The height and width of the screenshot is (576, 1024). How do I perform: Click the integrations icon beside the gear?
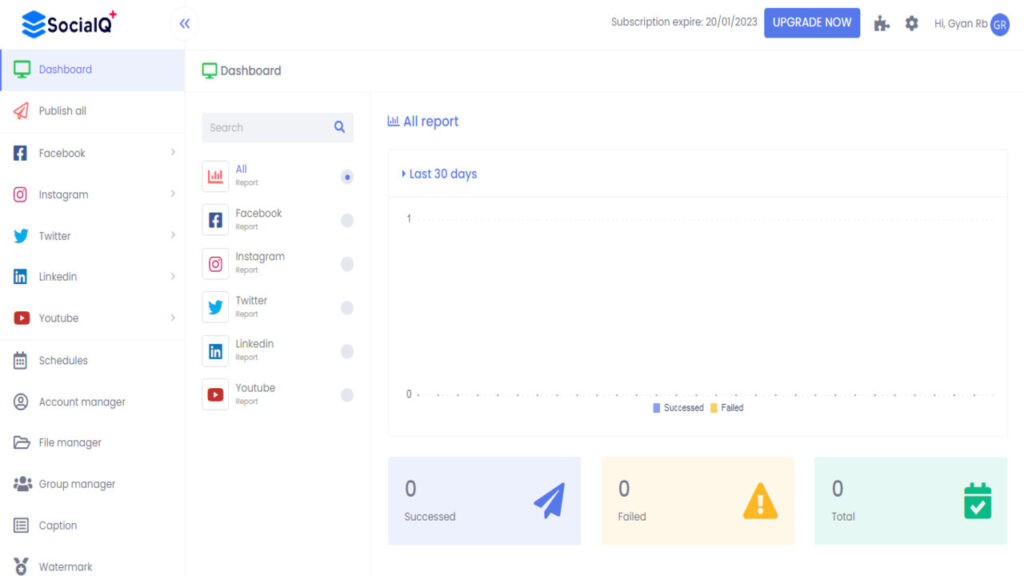(x=881, y=23)
